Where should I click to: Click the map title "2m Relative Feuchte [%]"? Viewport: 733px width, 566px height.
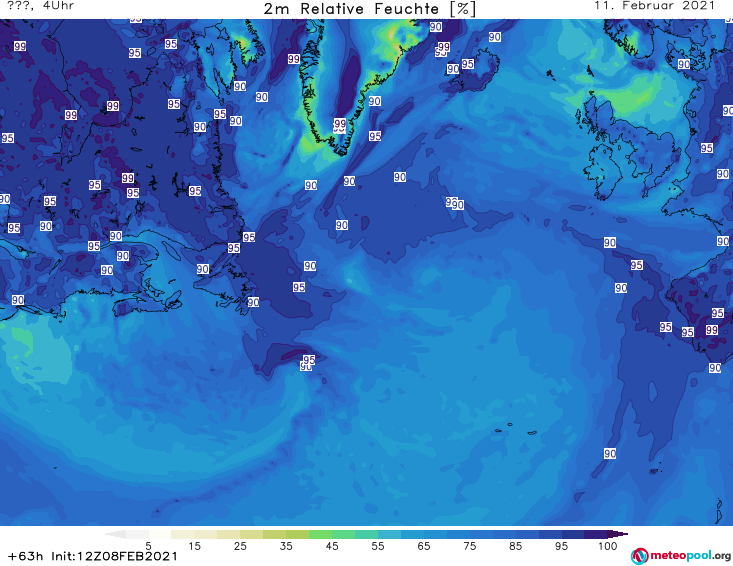(369, 9)
